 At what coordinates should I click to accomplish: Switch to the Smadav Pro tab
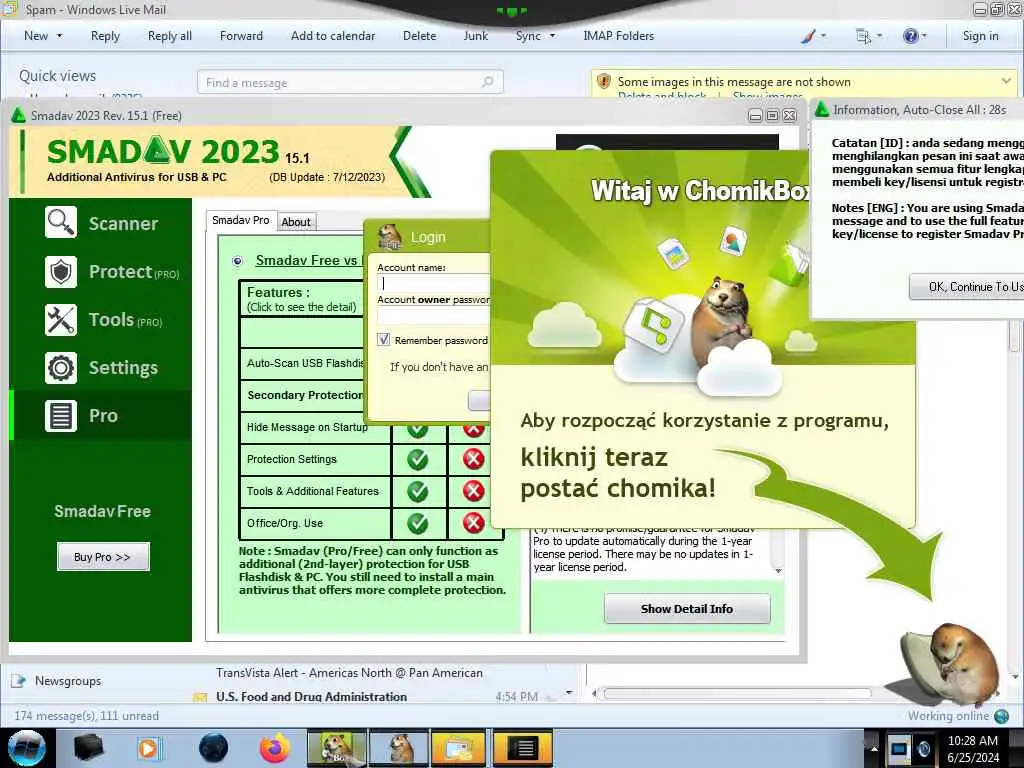(x=241, y=220)
